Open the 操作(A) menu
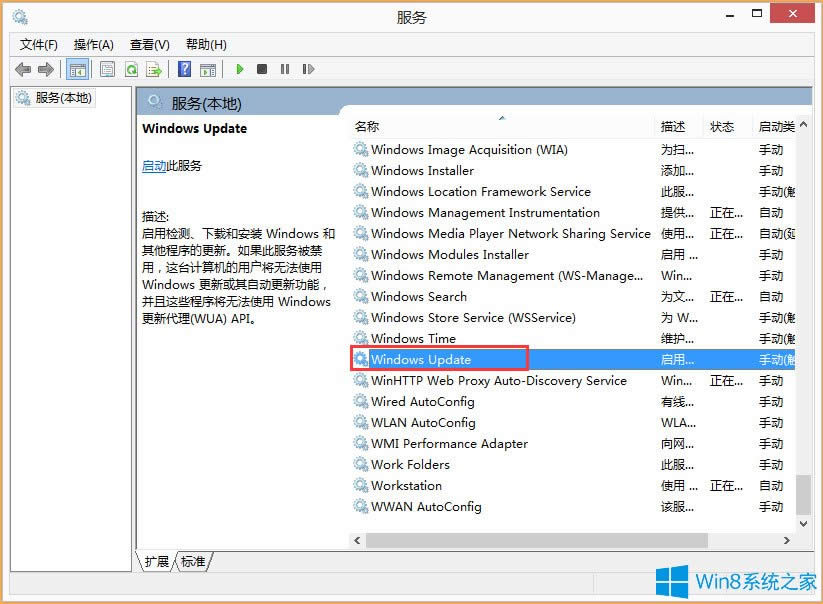This screenshot has height=604, width=823. click(93, 44)
